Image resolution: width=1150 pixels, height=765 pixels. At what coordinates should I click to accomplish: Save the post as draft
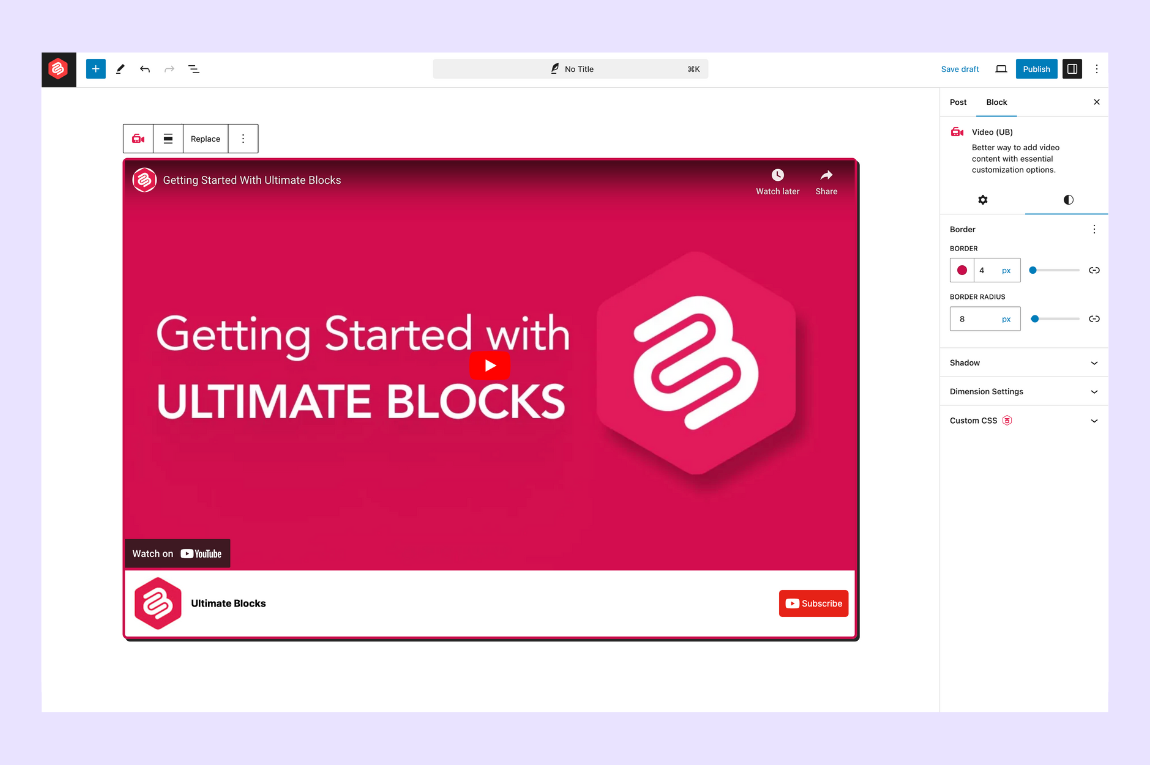pos(959,68)
